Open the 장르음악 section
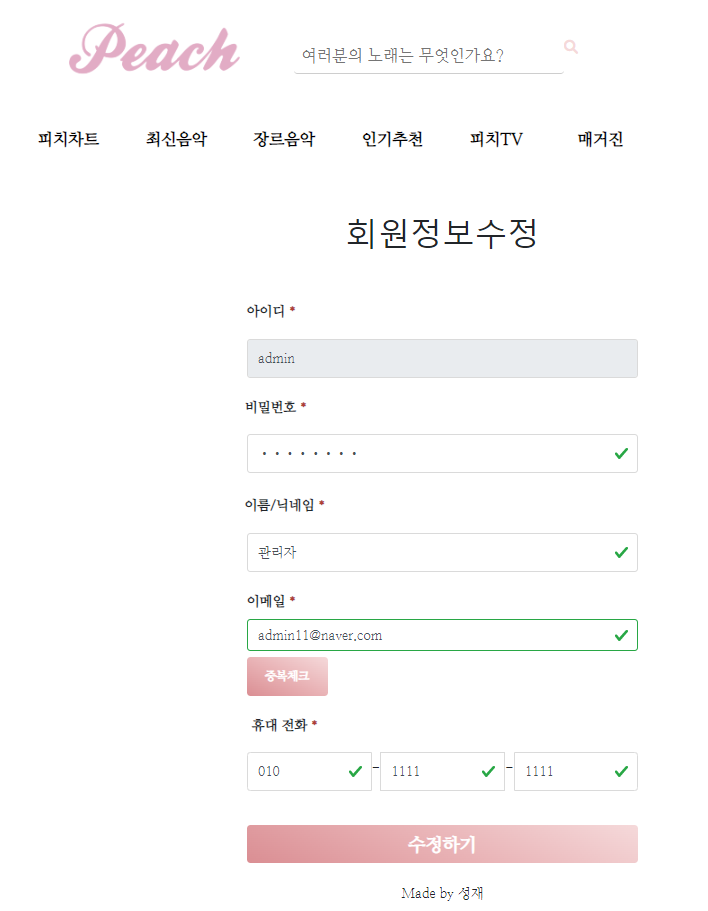The width and height of the screenshot is (708, 911). 284,139
